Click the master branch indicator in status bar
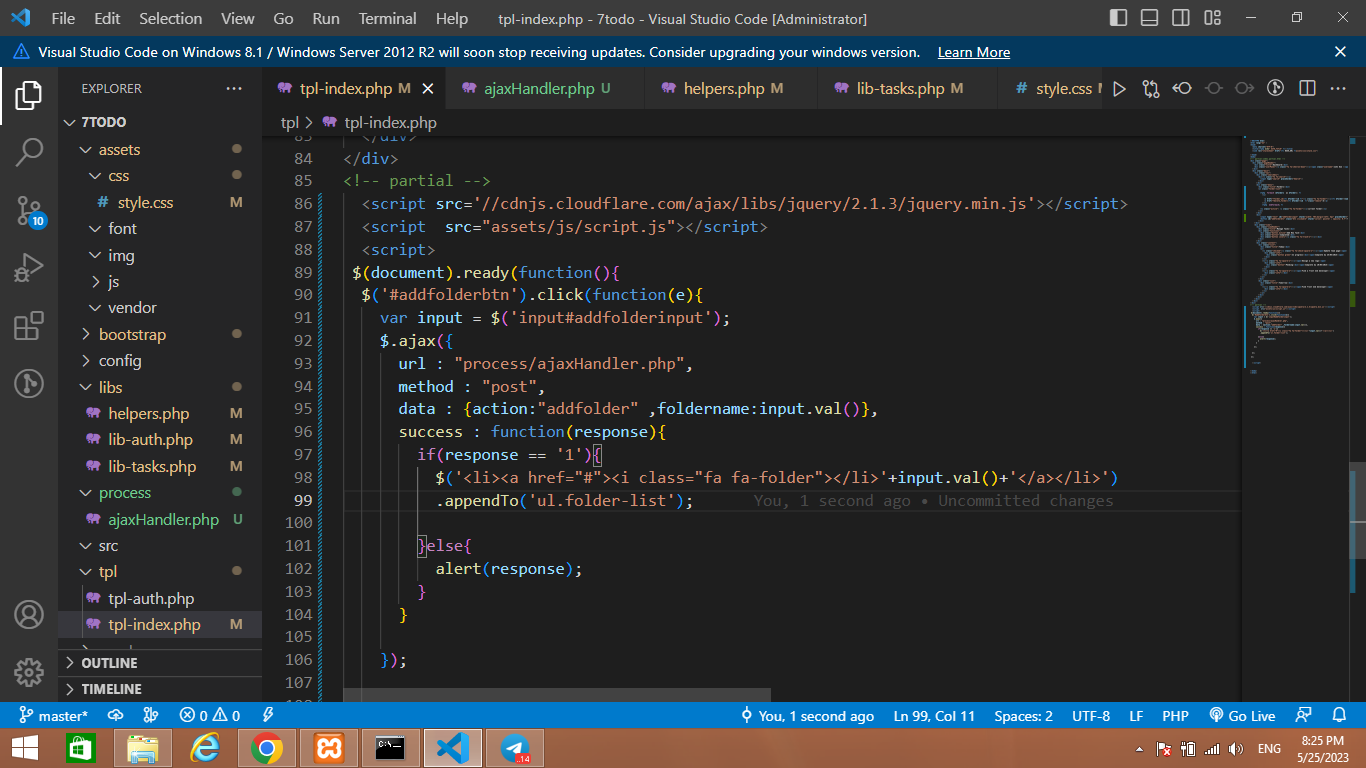Image resolution: width=1366 pixels, height=768 pixels. [x=53, y=716]
